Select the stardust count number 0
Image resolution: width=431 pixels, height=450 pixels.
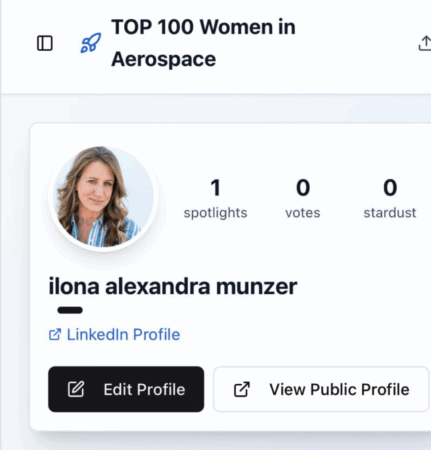390,187
